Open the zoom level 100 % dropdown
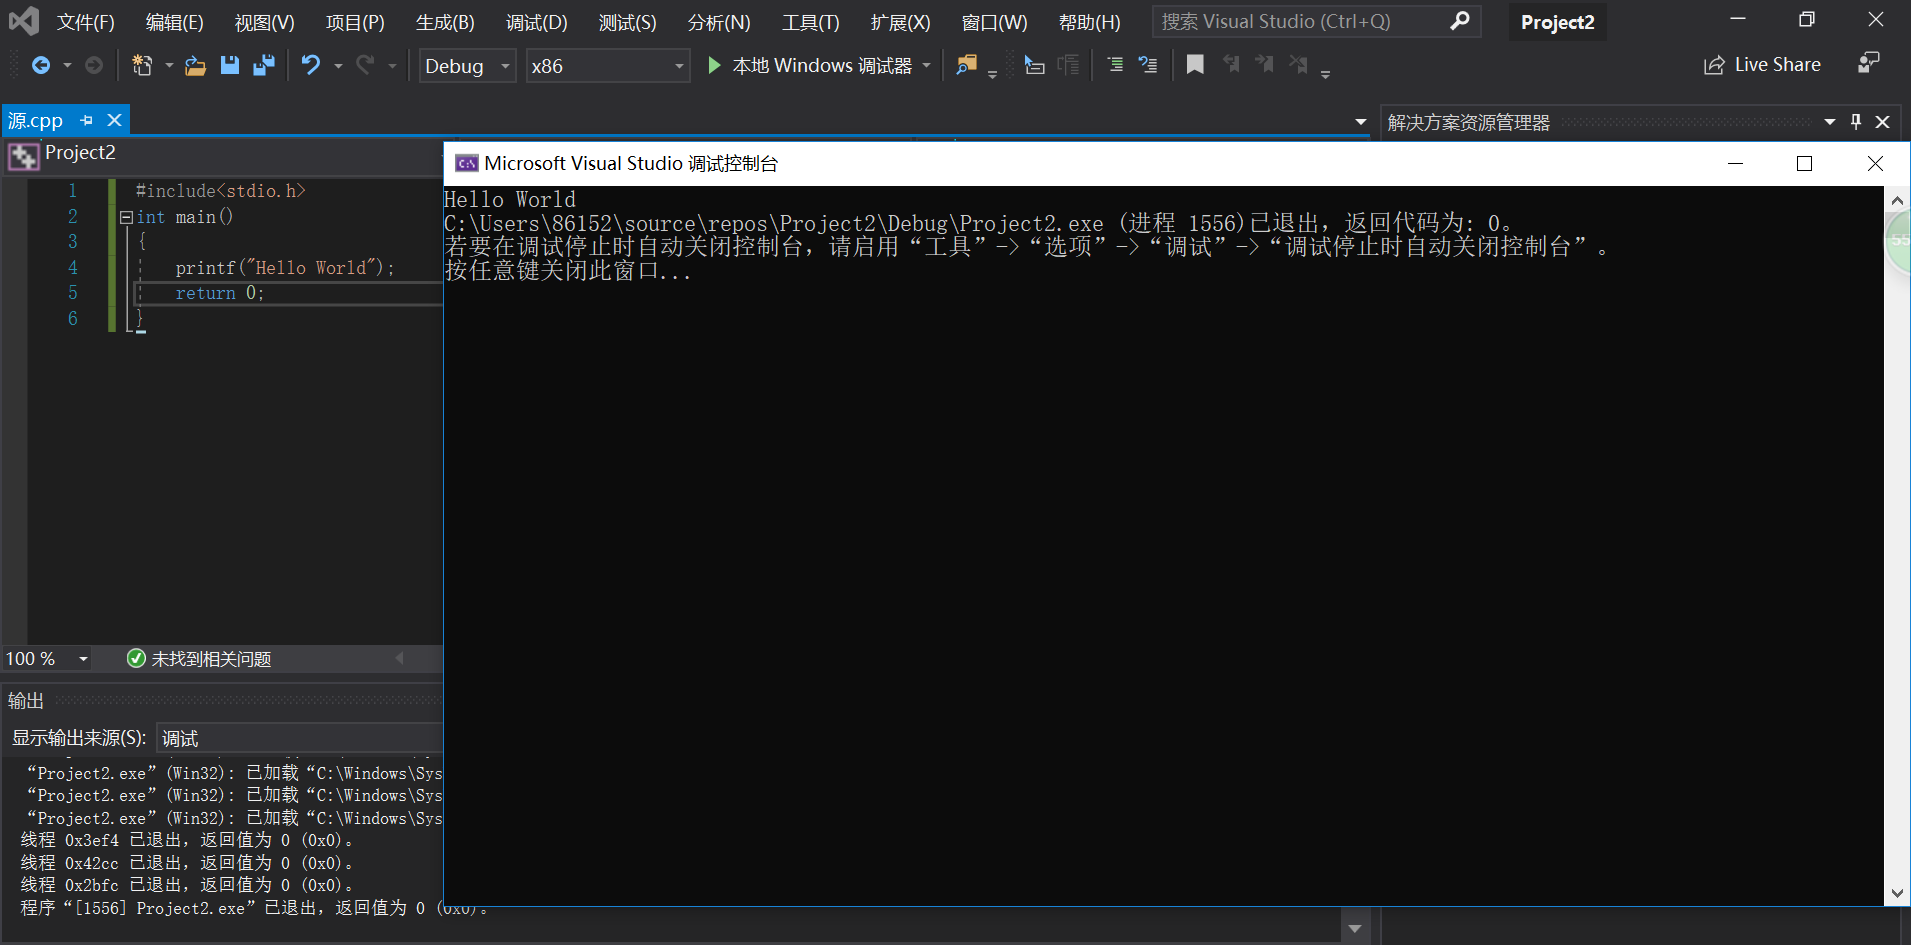This screenshot has width=1911, height=945. click(x=84, y=659)
